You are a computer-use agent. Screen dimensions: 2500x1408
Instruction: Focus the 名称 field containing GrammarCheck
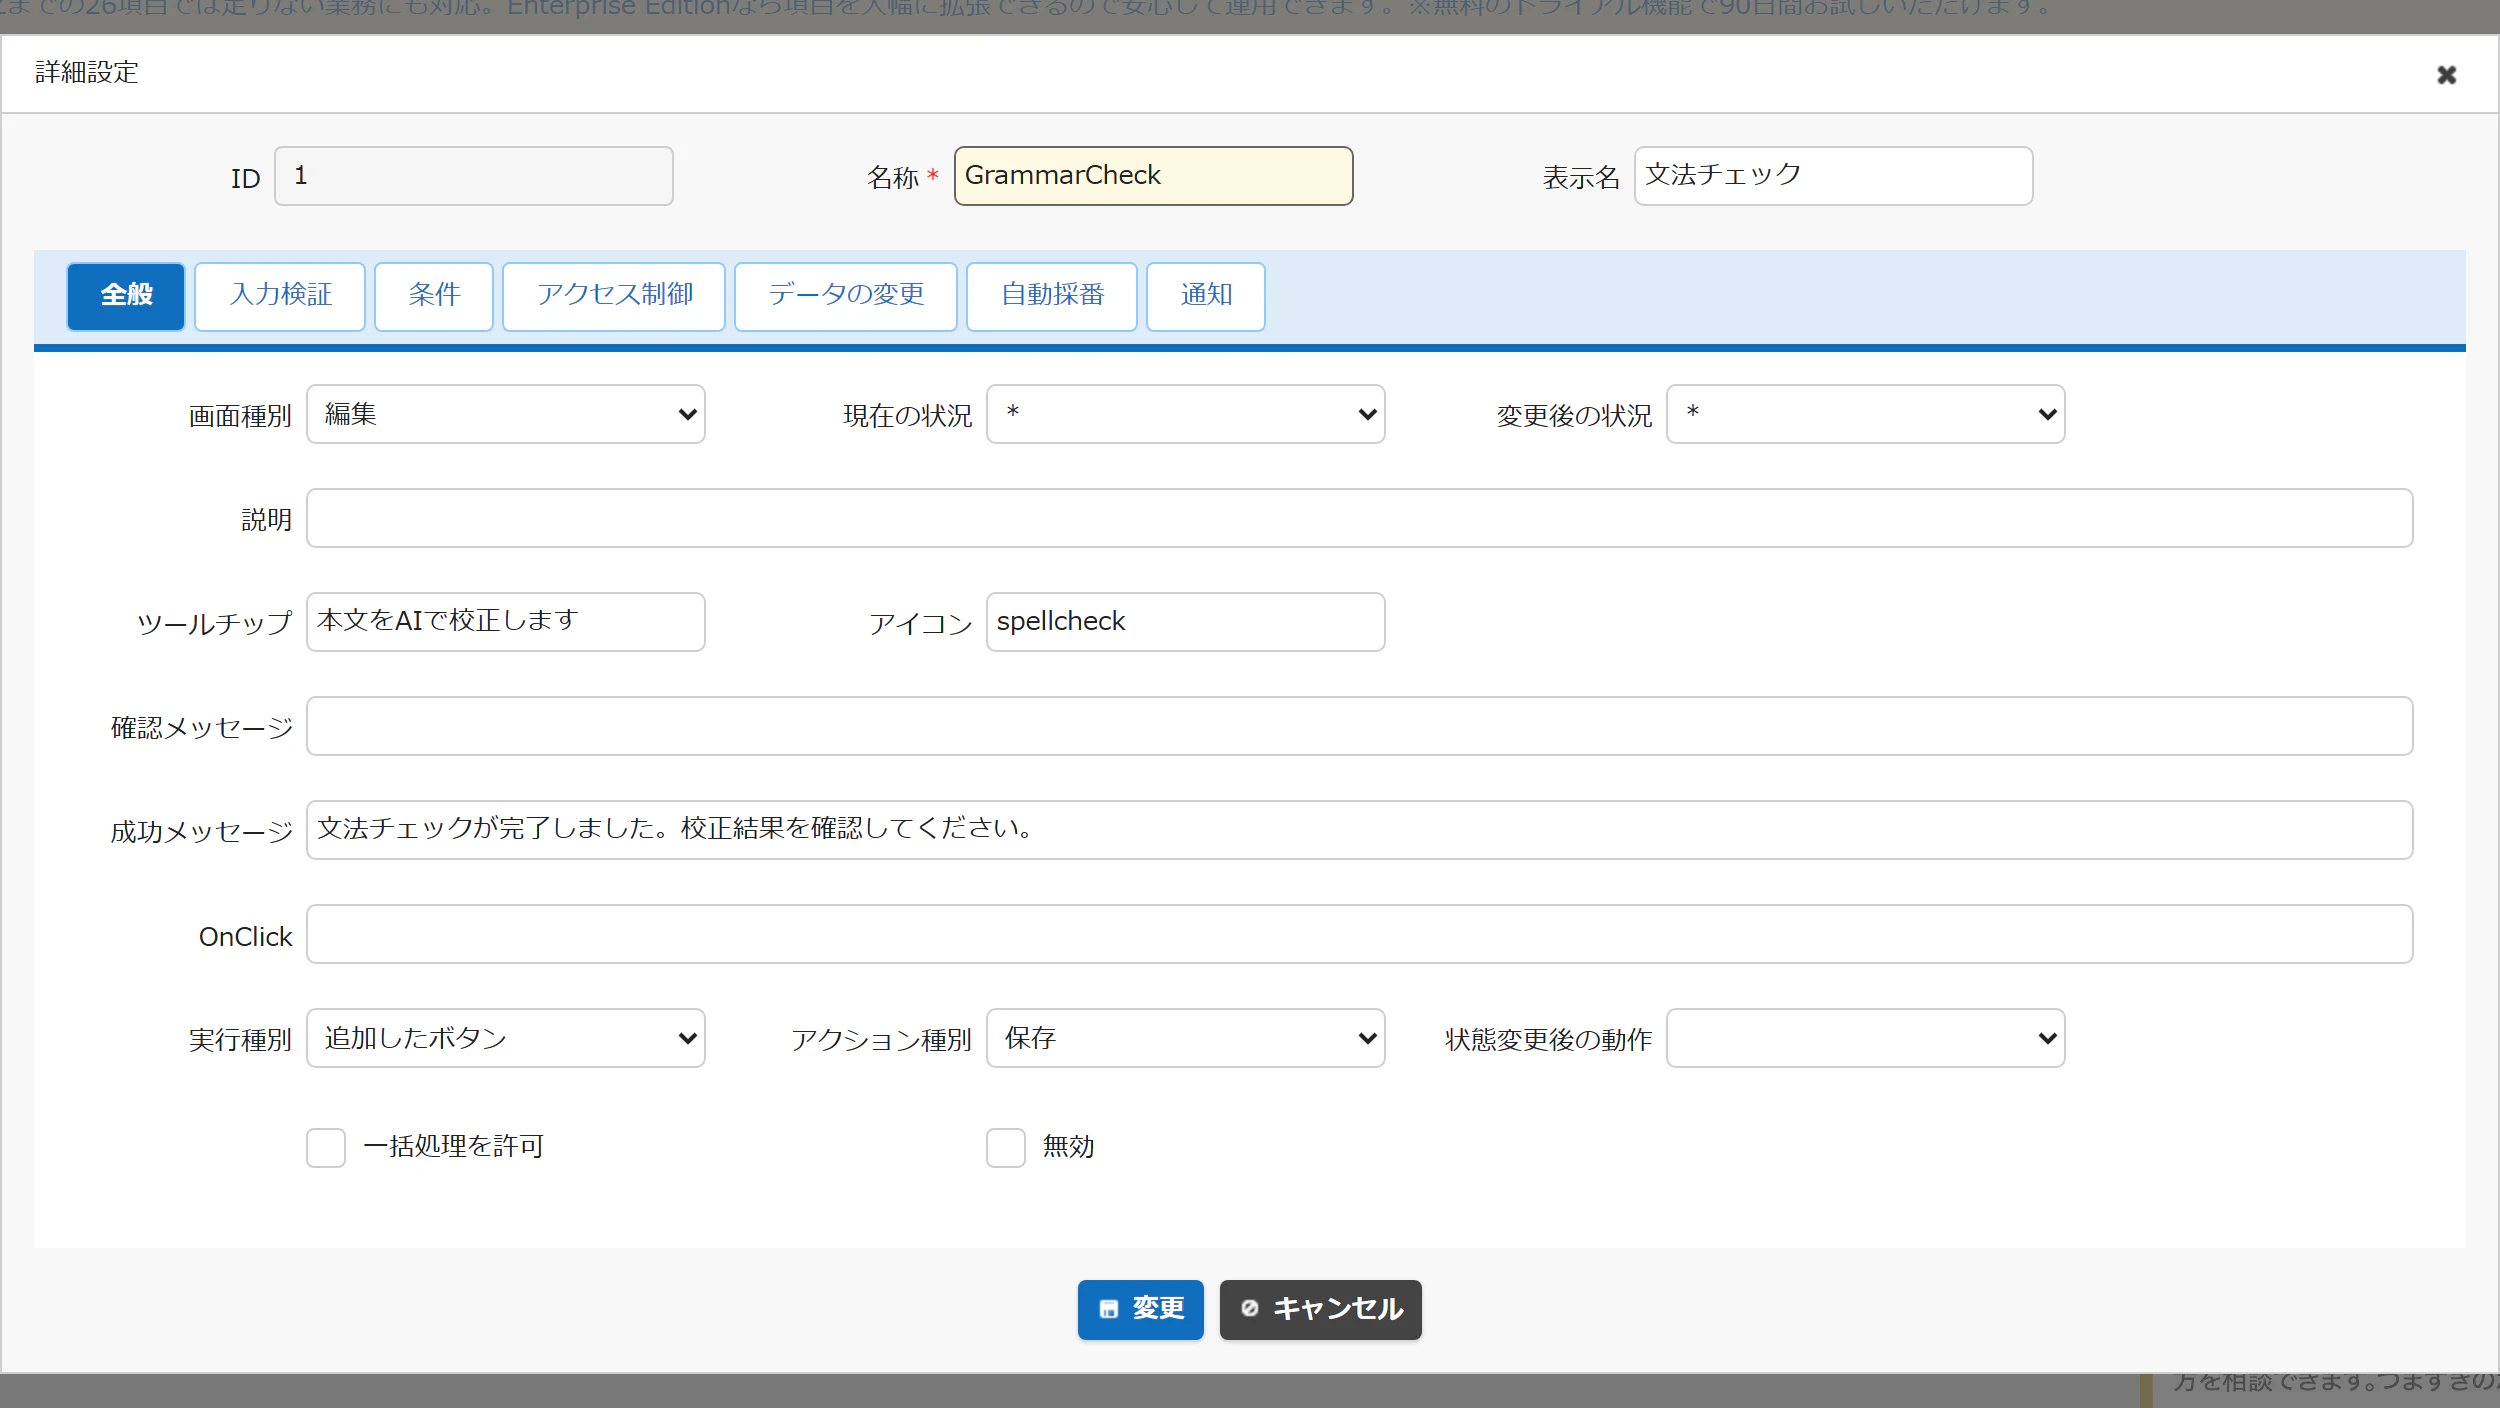point(1154,176)
